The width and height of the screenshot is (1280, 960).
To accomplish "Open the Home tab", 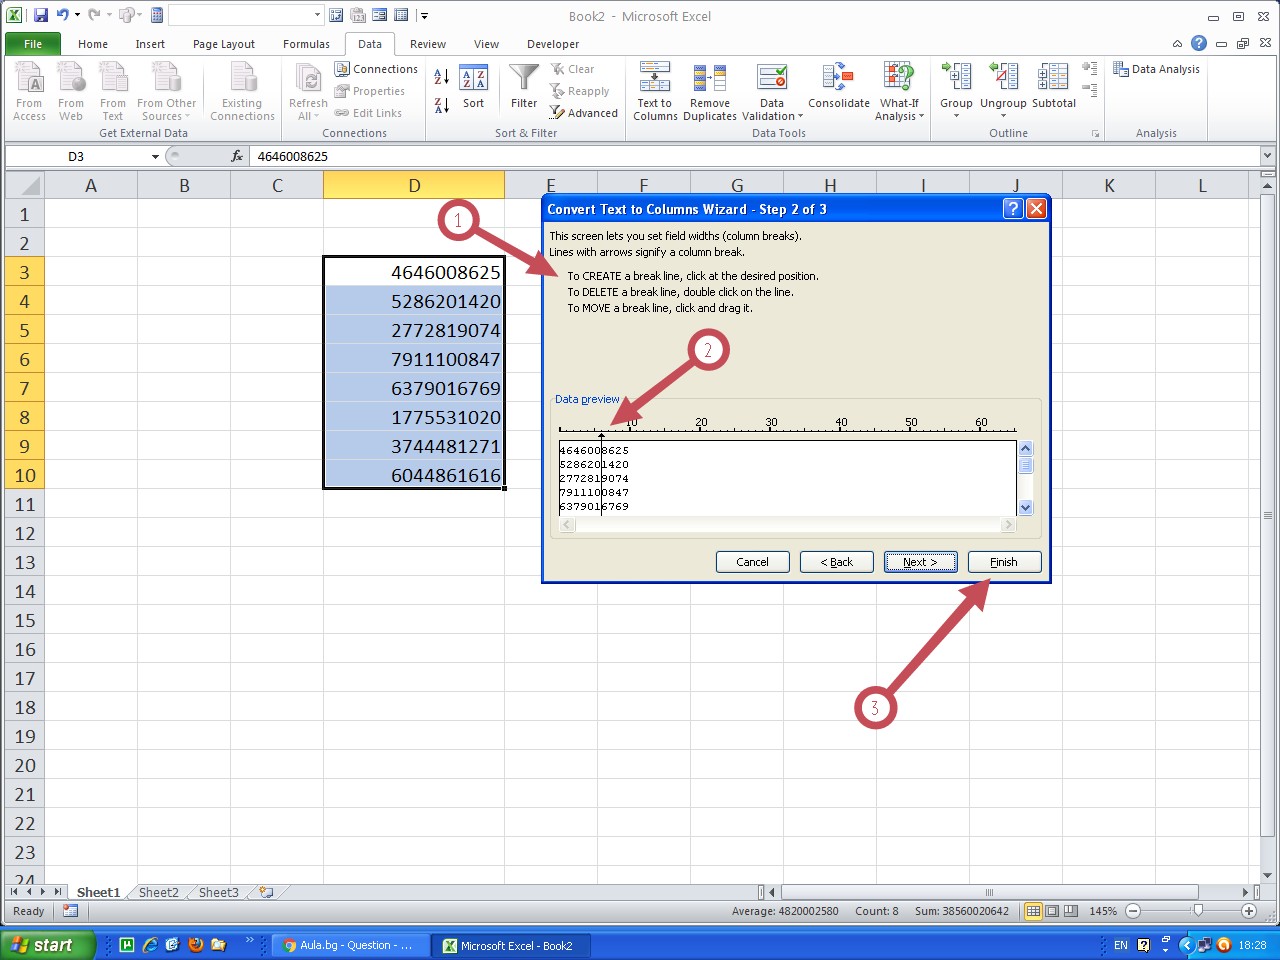I will click(x=93, y=44).
